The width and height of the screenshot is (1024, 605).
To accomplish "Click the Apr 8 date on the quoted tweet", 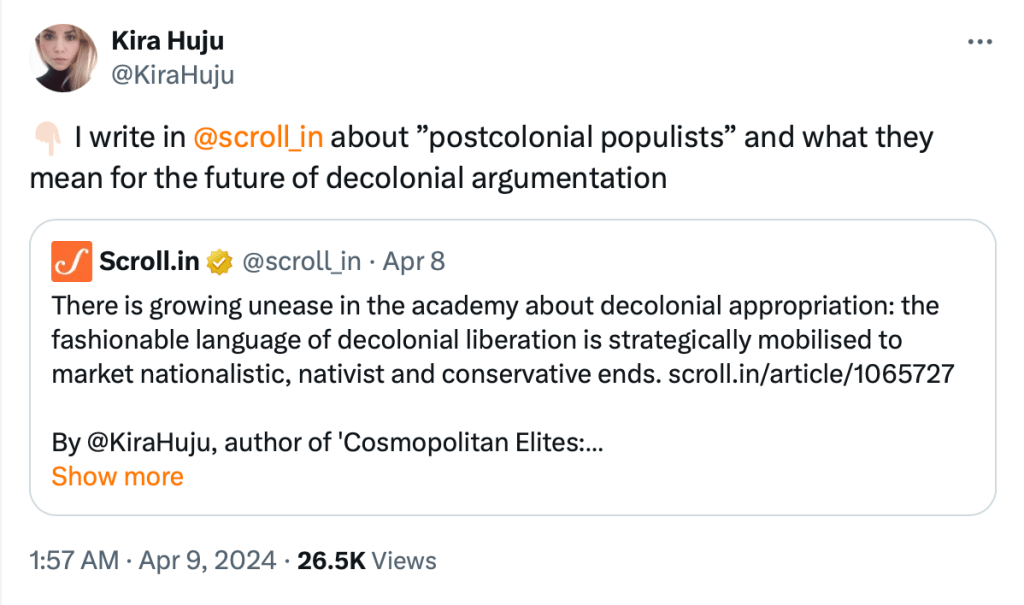I will pyautogui.click(x=413, y=262).
